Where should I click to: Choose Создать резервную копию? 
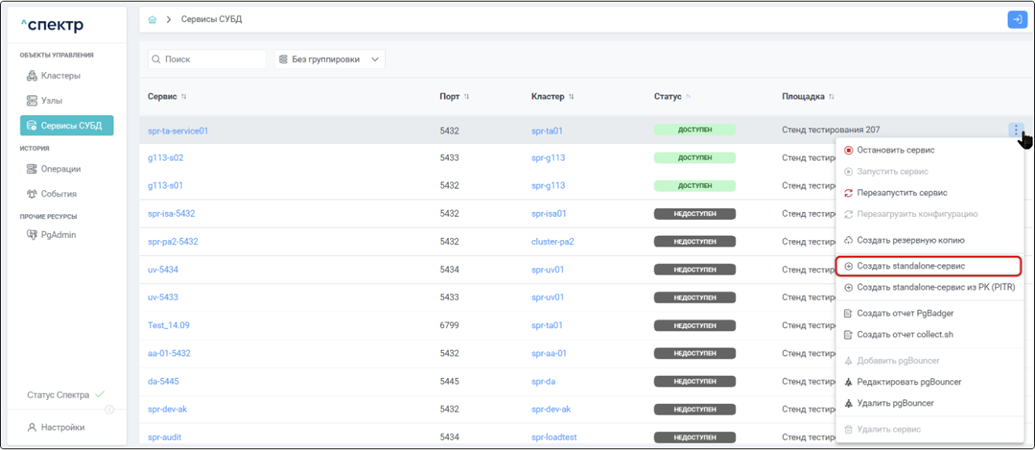pyautogui.click(x=910, y=240)
